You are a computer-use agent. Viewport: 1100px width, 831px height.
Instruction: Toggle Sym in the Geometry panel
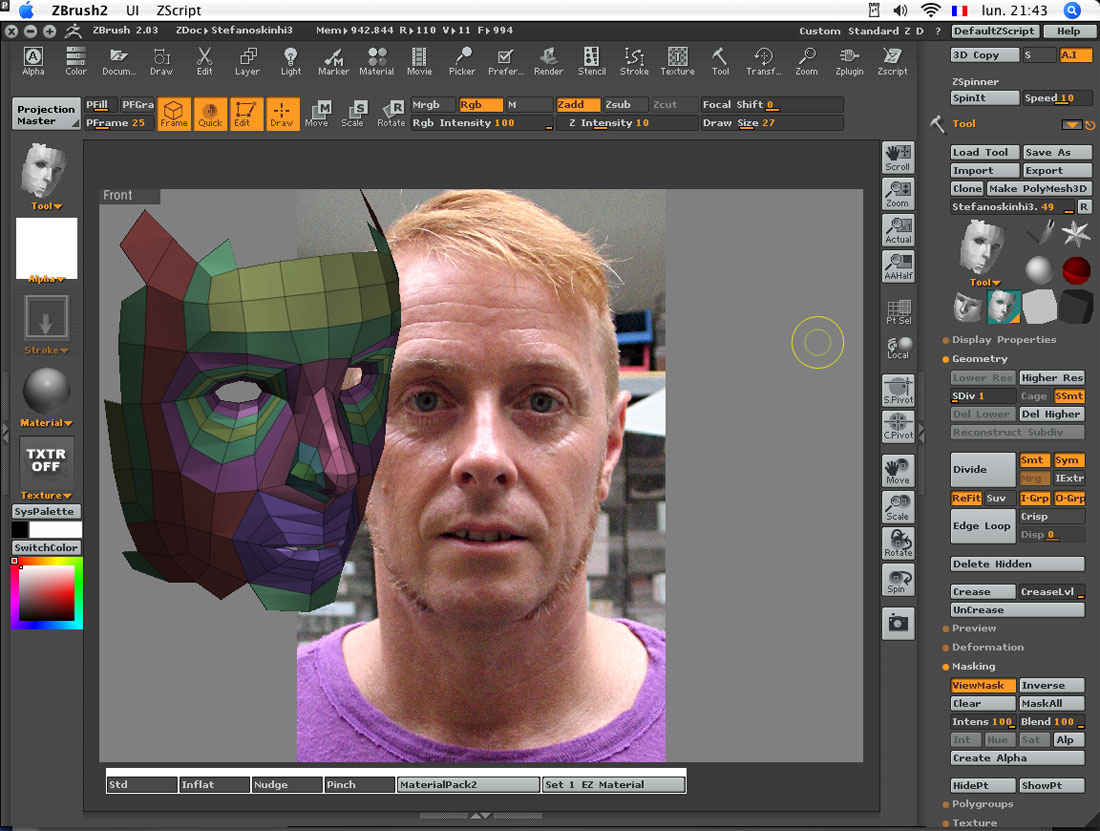tap(1068, 460)
